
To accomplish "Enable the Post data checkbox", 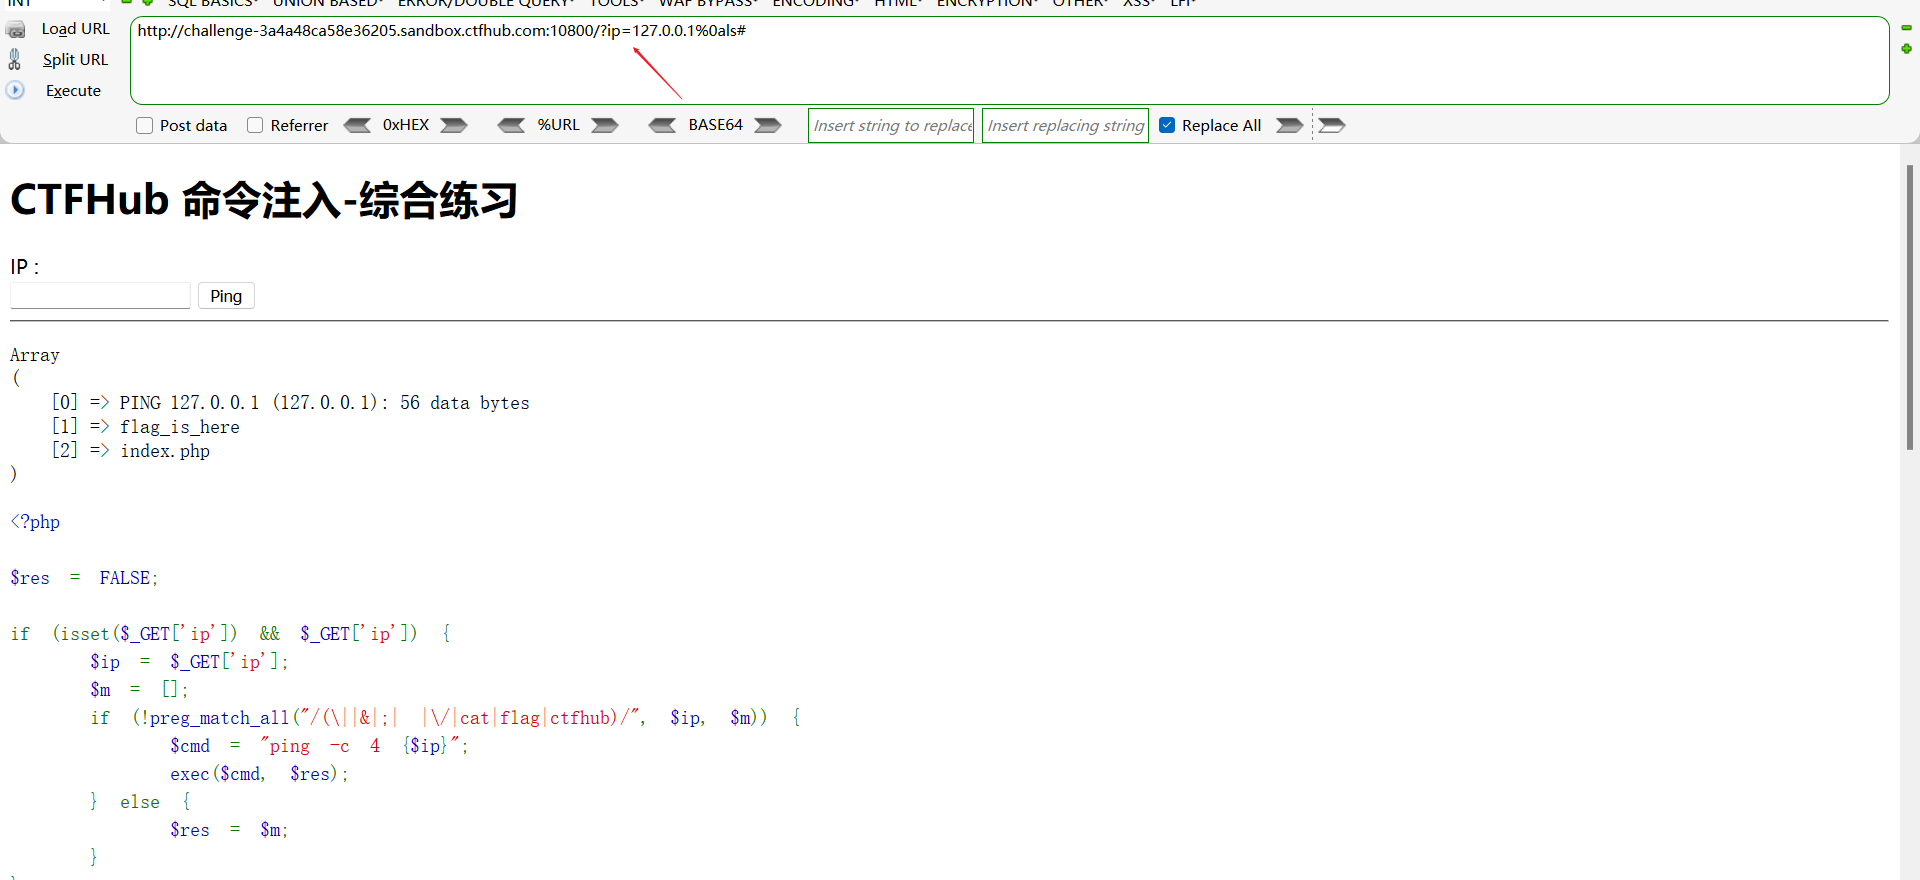I will coord(144,125).
